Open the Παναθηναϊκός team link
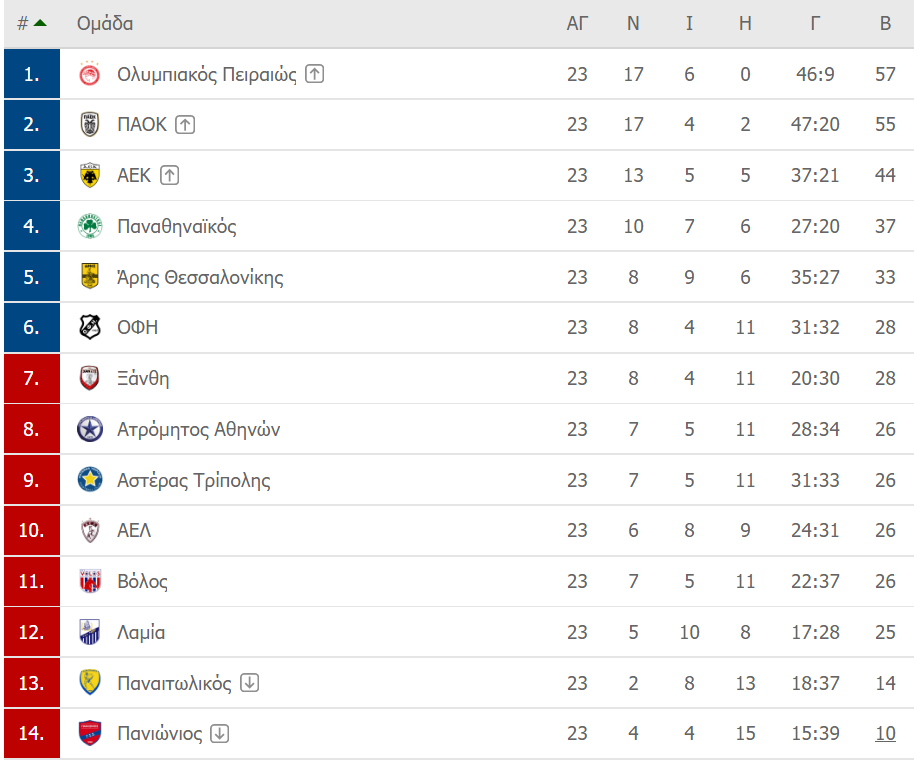 (x=177, y=226)
